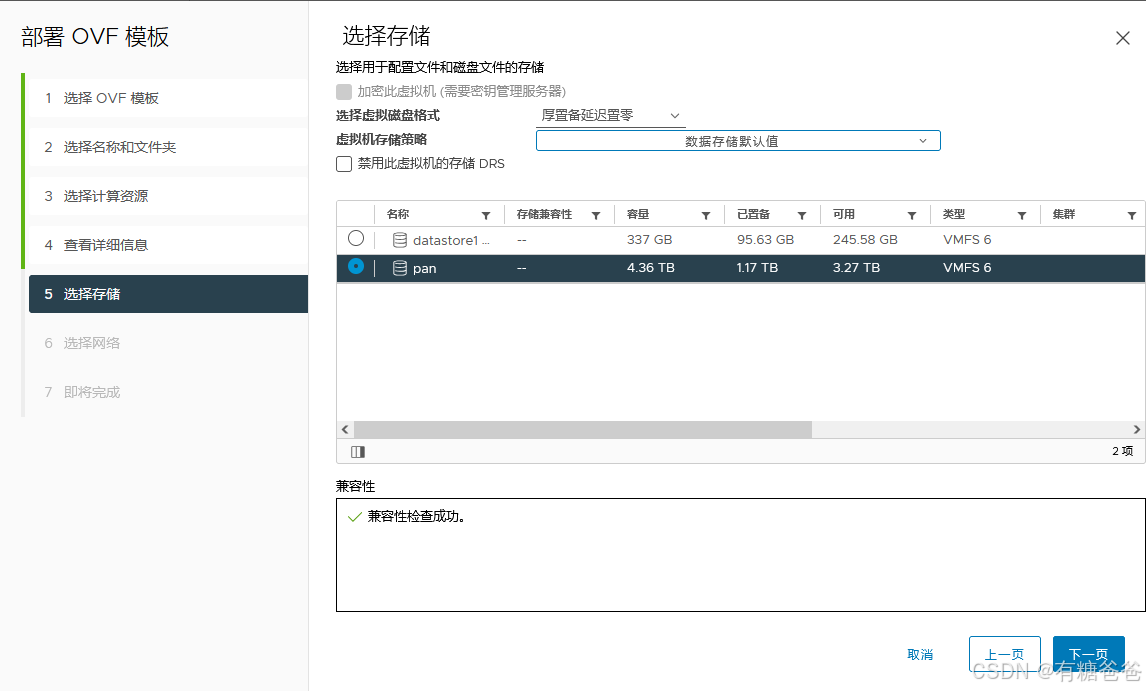Click 4.36 TB capacity cell
Screen dimensions: 1146x691
tap(650, 268)
